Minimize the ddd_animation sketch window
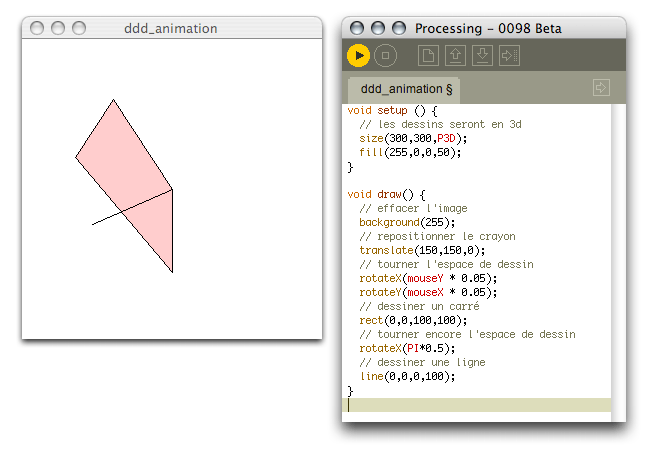Viewport: 647px width, 452px height. 58,28
